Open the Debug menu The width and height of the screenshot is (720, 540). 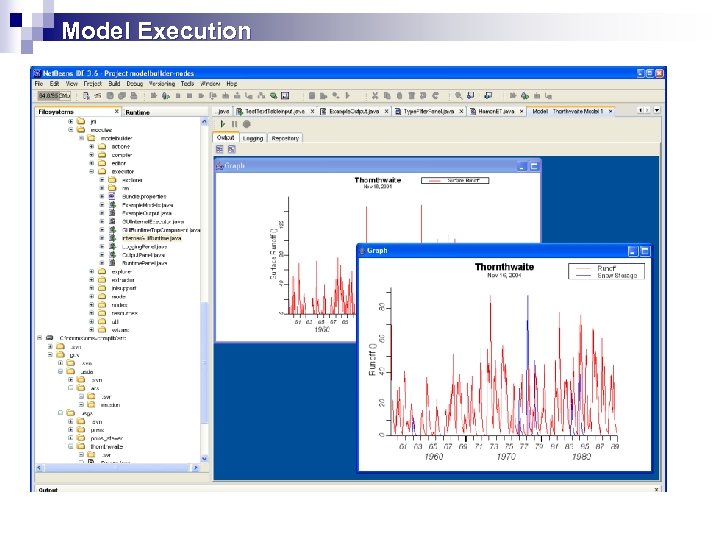[x=135, y=84]
